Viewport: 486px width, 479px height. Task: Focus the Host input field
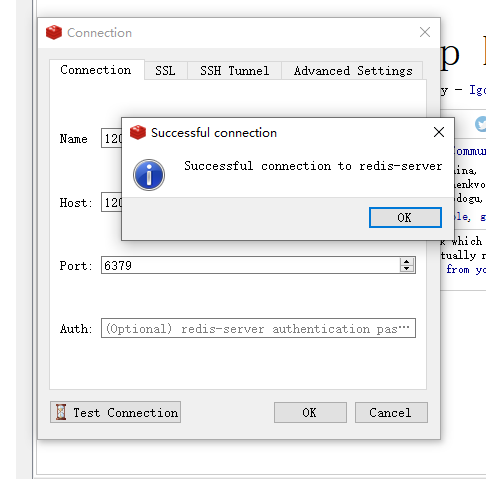(x=112, y=202)
